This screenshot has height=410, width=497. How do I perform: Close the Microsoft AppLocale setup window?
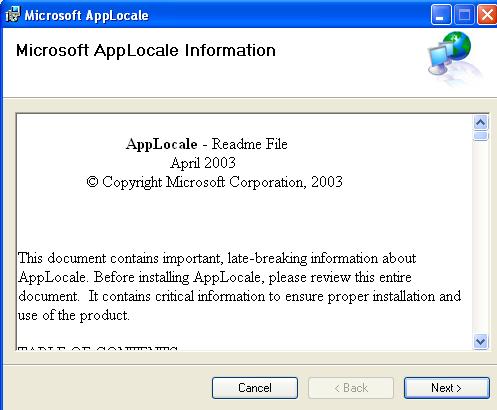tap(487, 15)
